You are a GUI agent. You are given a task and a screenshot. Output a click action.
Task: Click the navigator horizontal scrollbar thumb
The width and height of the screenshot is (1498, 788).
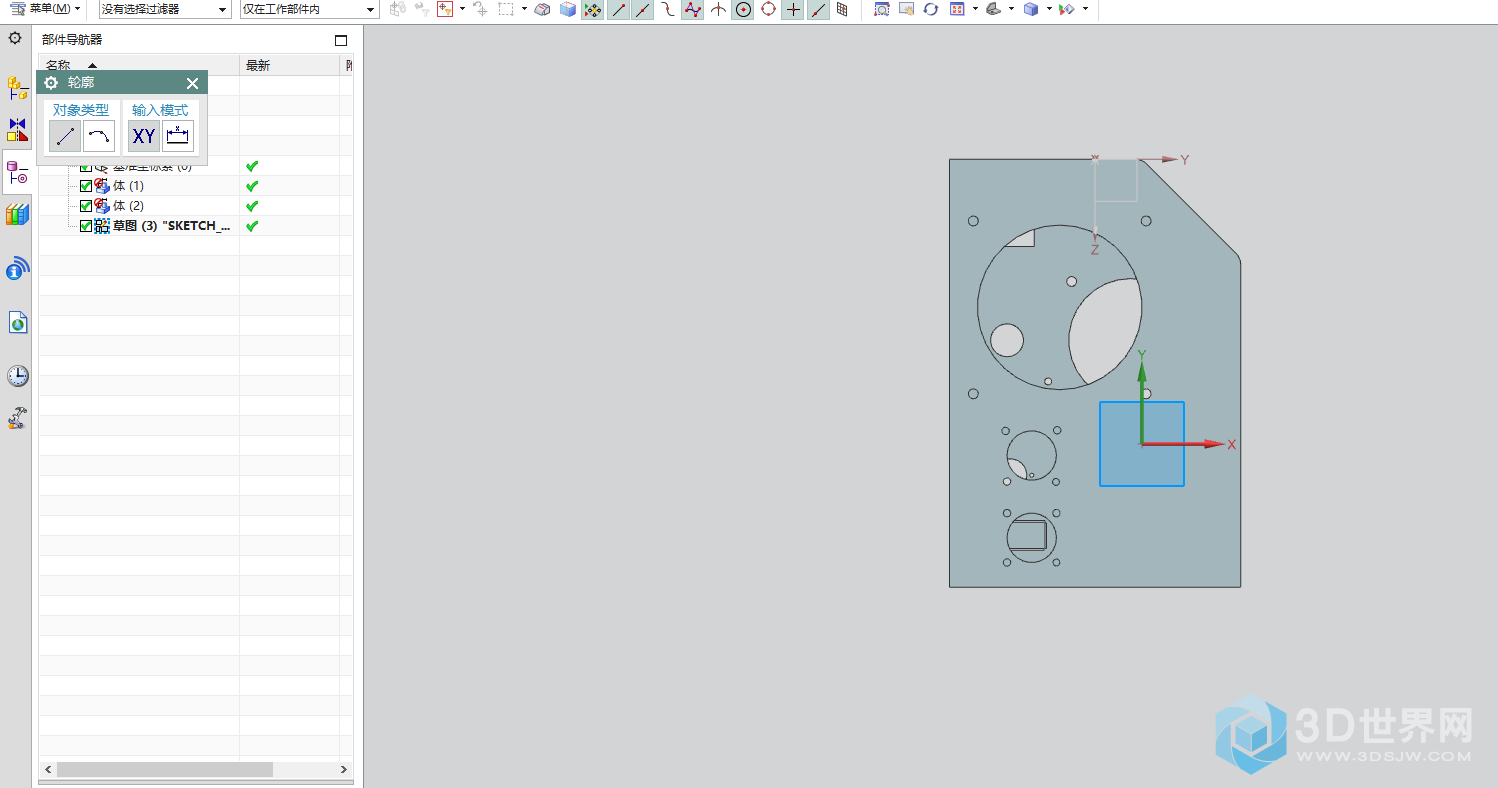pyautogui.click(x=165, y=770)
